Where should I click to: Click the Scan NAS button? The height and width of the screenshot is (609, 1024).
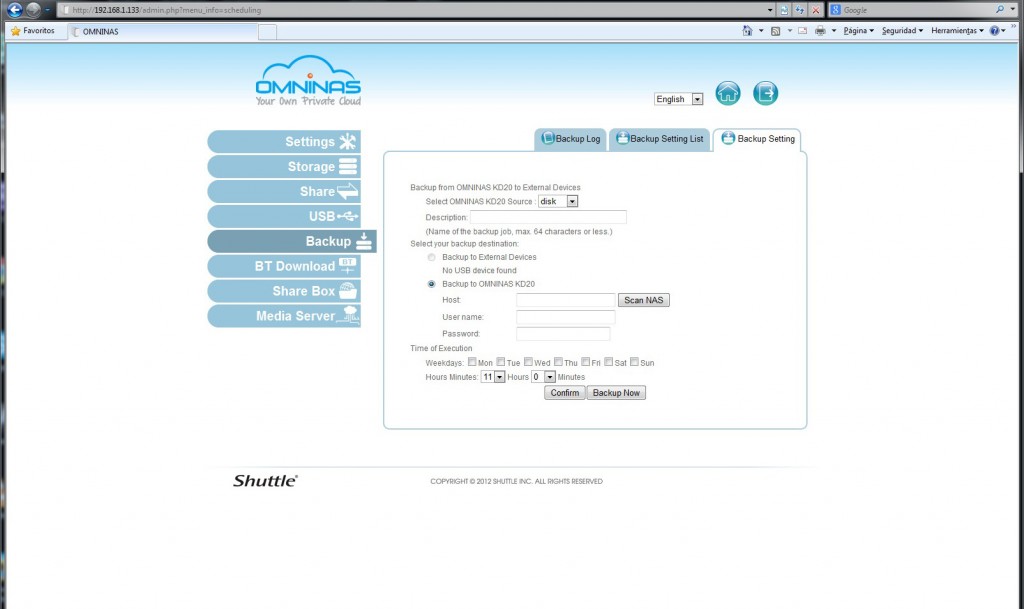point(643,300)
